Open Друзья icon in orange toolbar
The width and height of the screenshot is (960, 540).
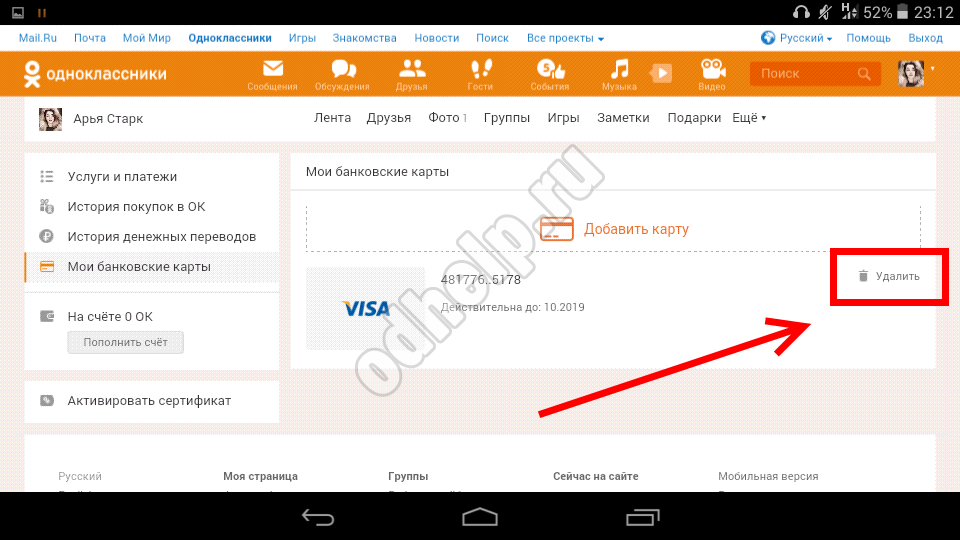(x=411, y=75)
